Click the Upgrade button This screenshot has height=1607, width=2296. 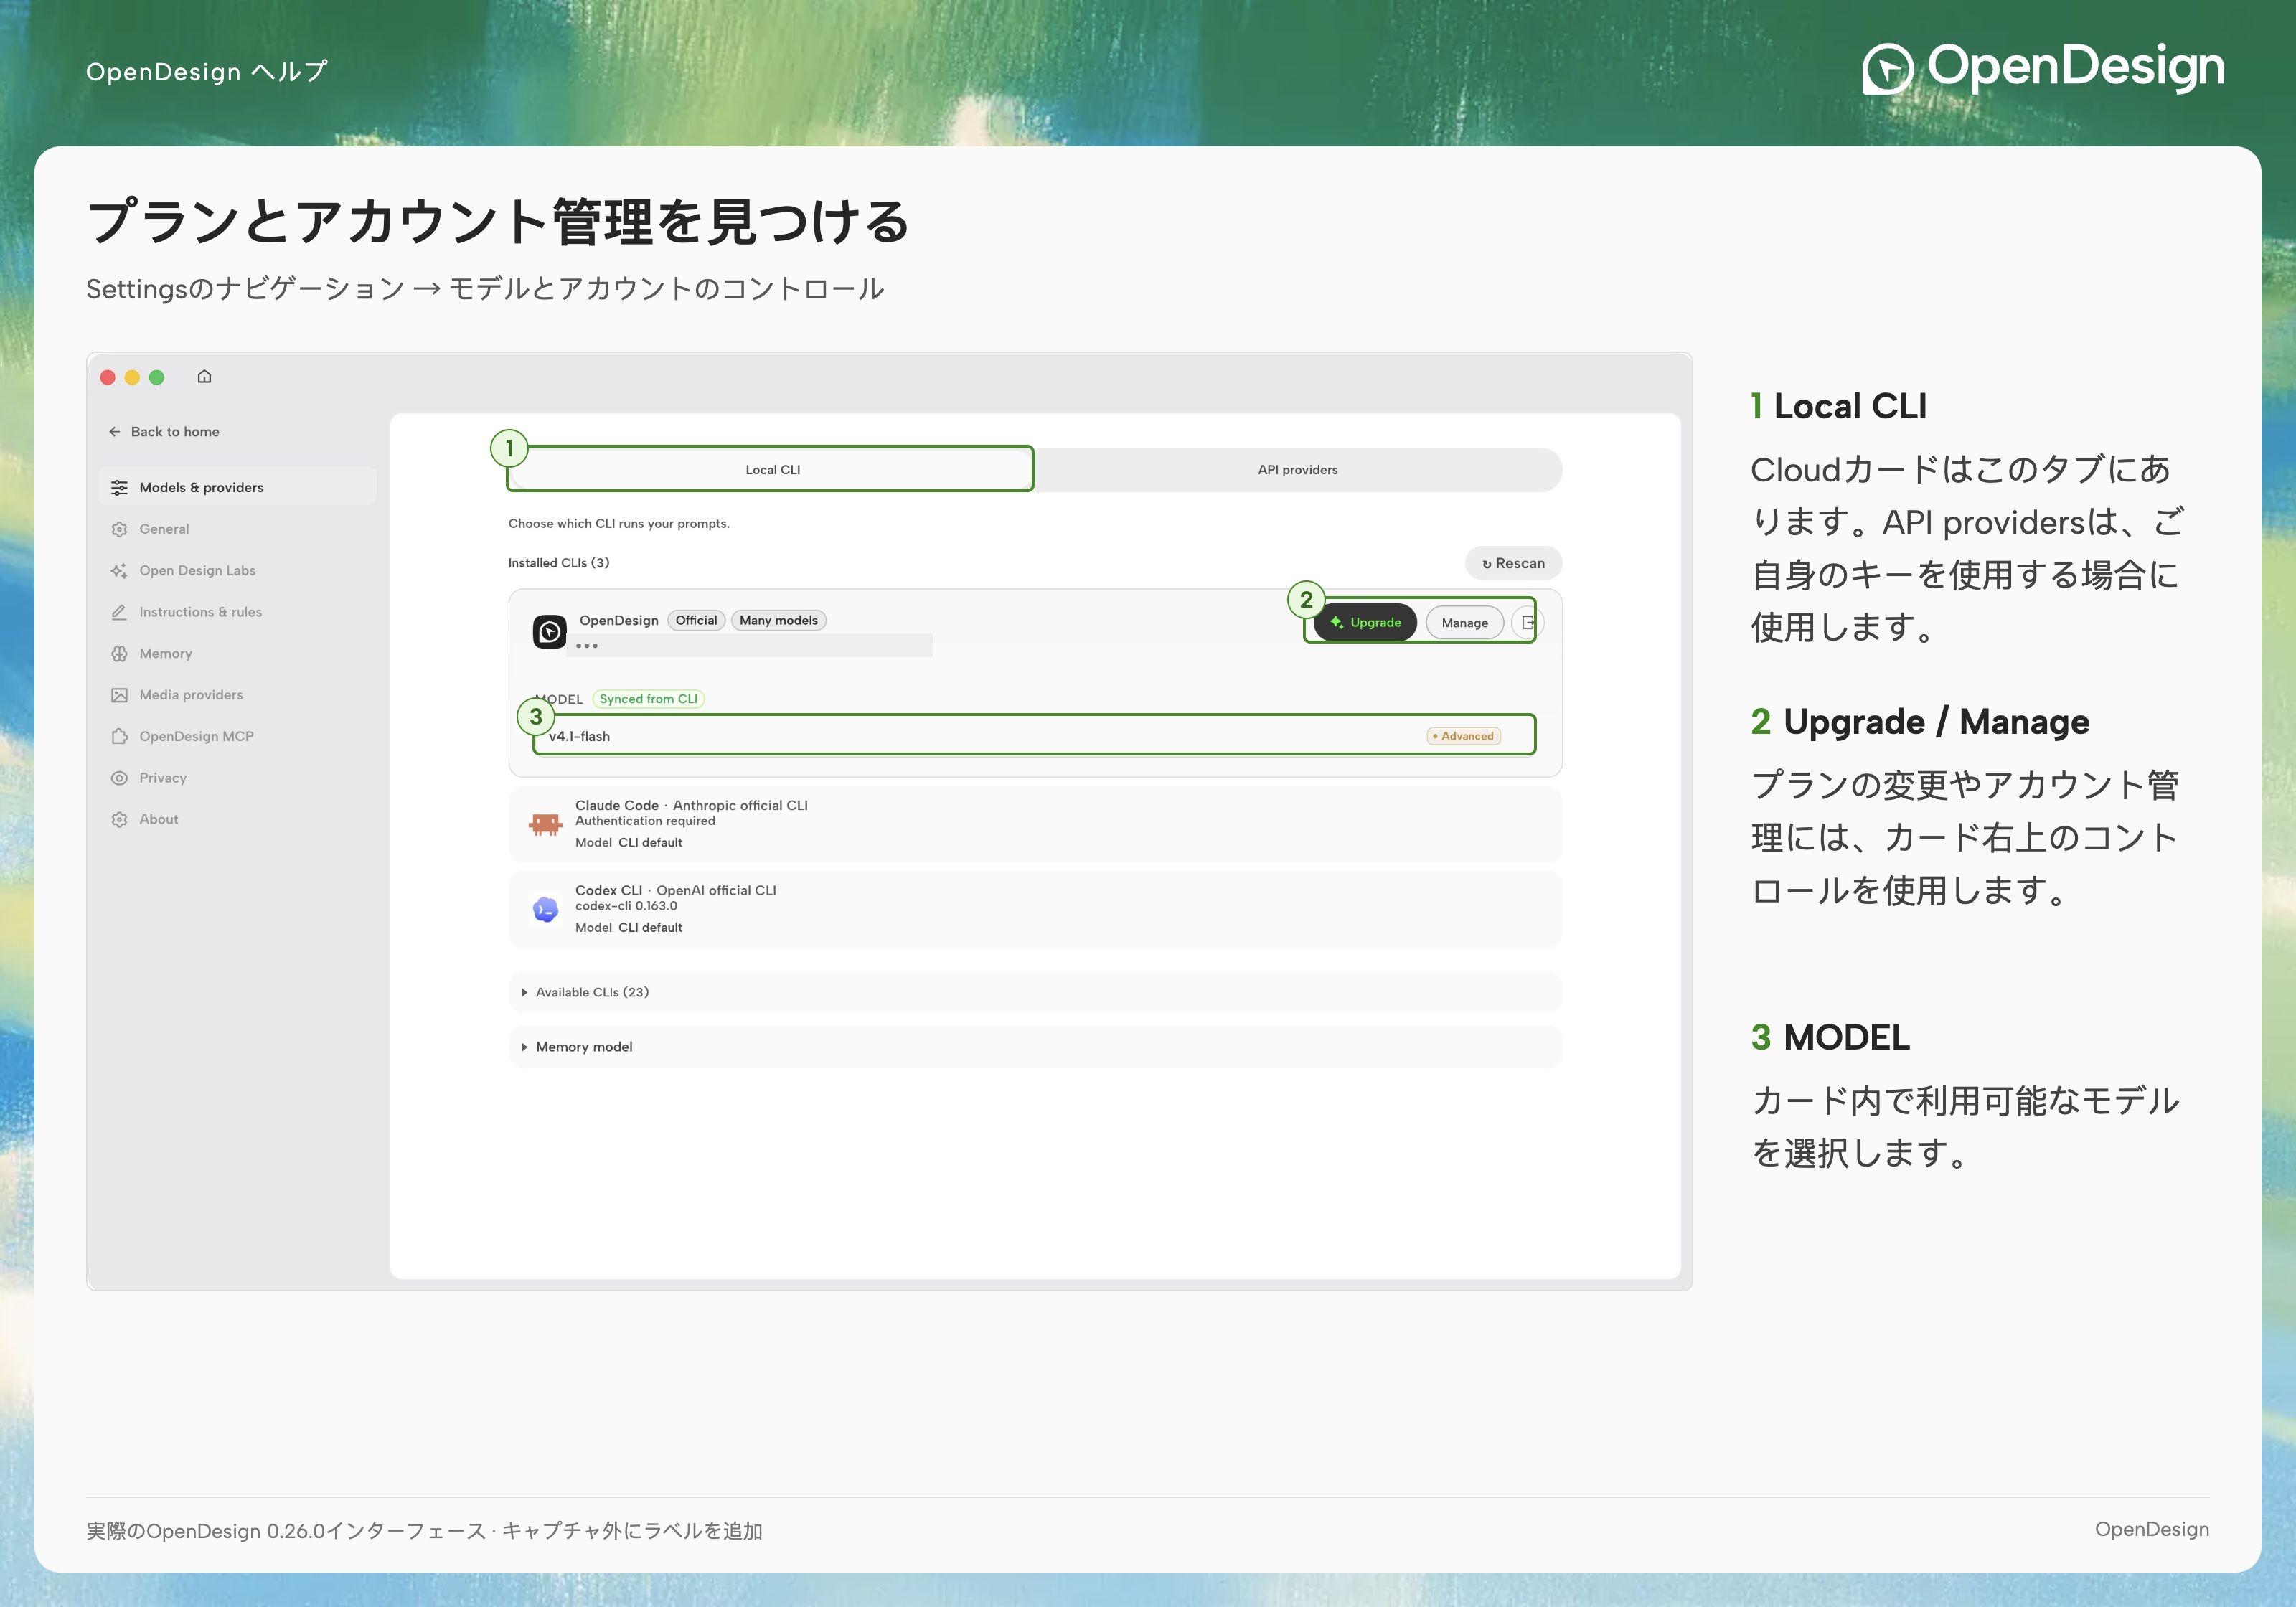pos(1365,623)
